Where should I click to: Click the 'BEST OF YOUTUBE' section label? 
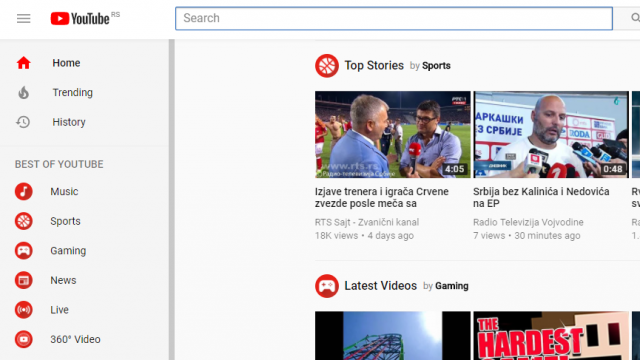coord(59,164)
